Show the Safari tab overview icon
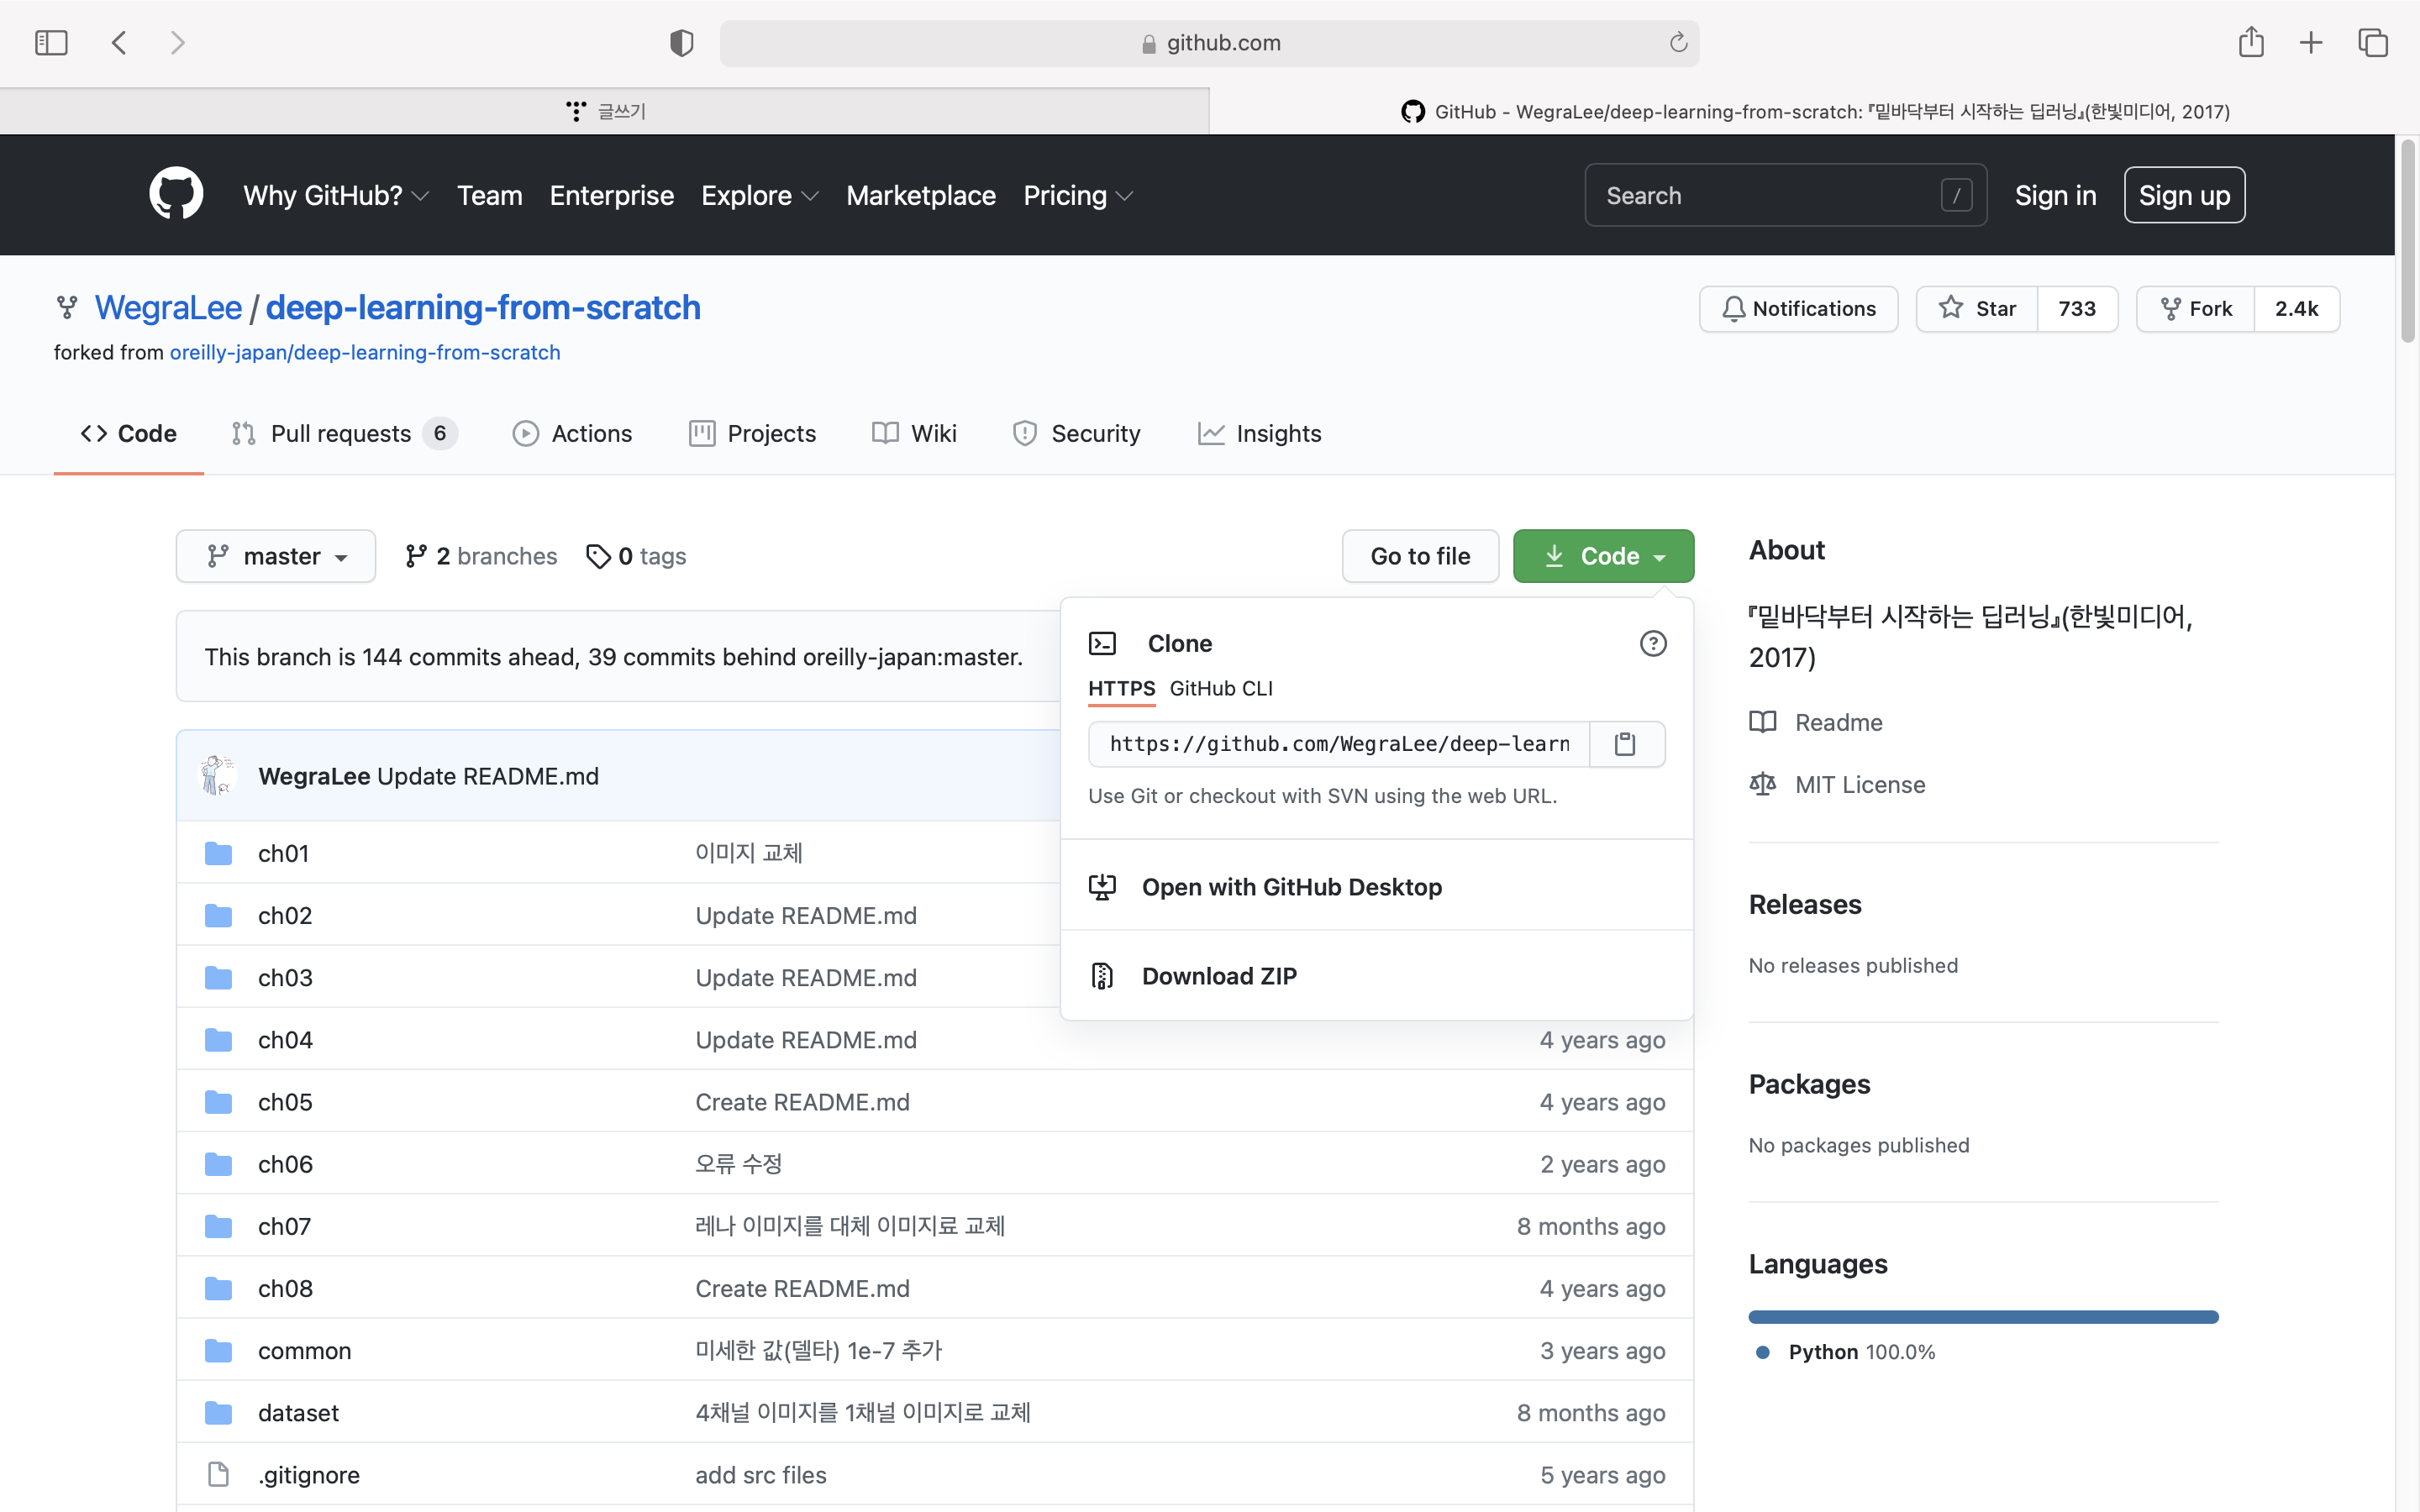This screenshot has height=1512, width=2420. tap(2373, 42)
